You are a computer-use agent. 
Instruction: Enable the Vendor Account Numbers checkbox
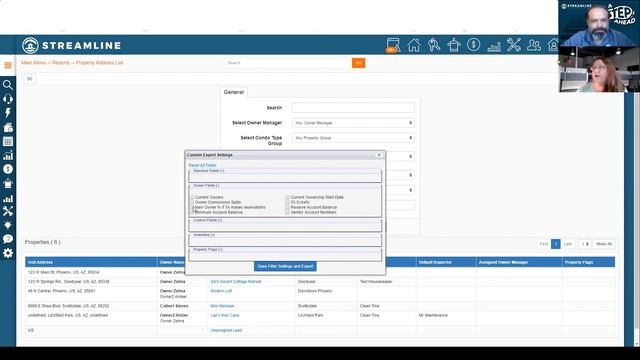pyautogui.click(x=287, y=212)
